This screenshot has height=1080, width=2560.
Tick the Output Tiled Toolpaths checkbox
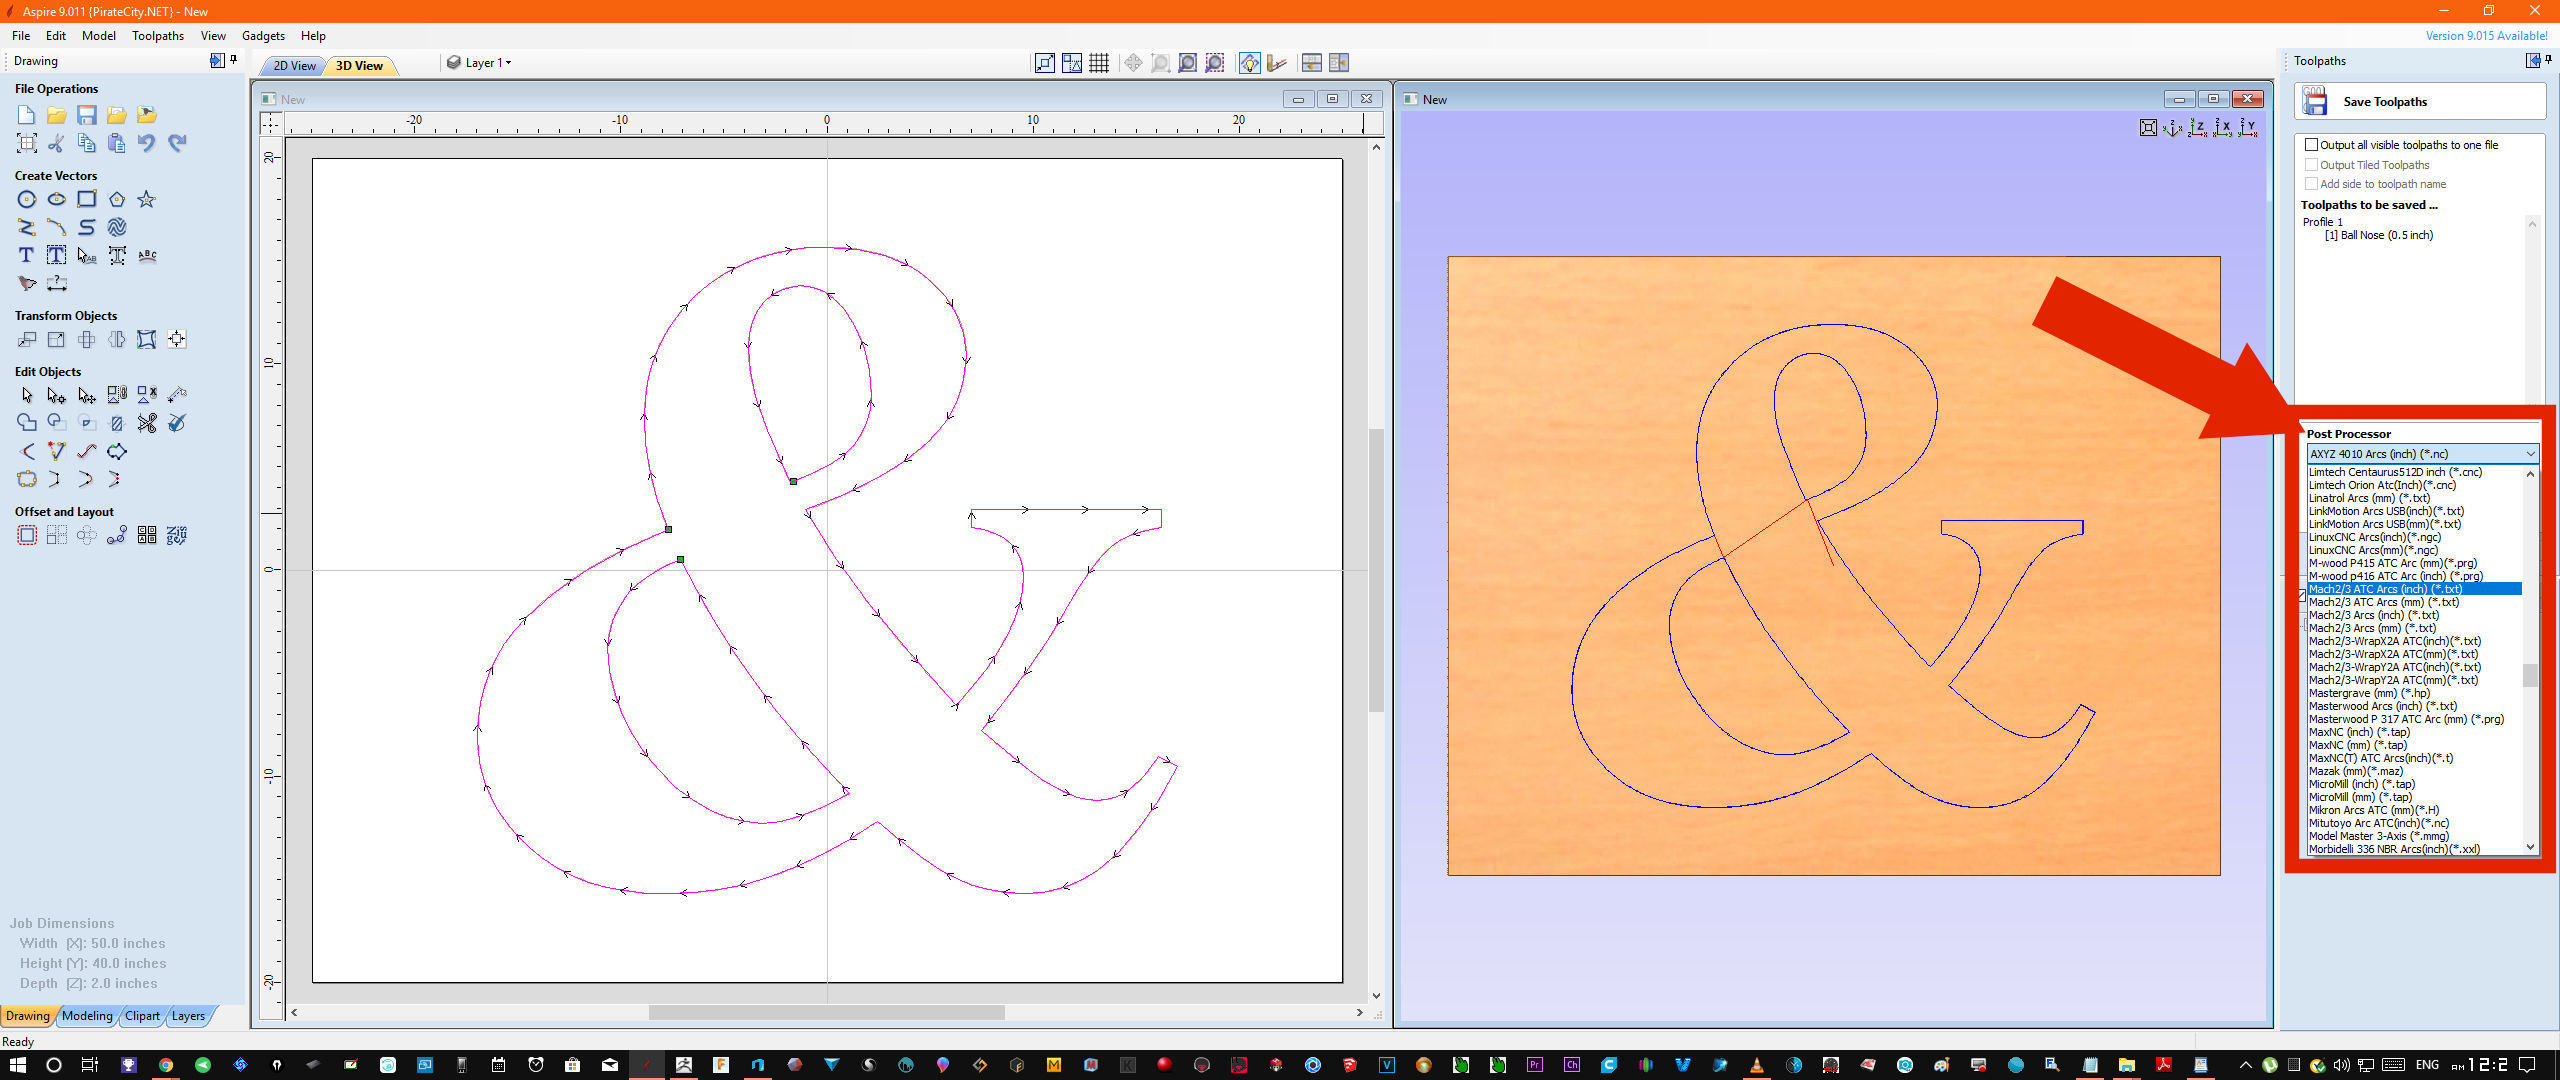[2311, 165]
